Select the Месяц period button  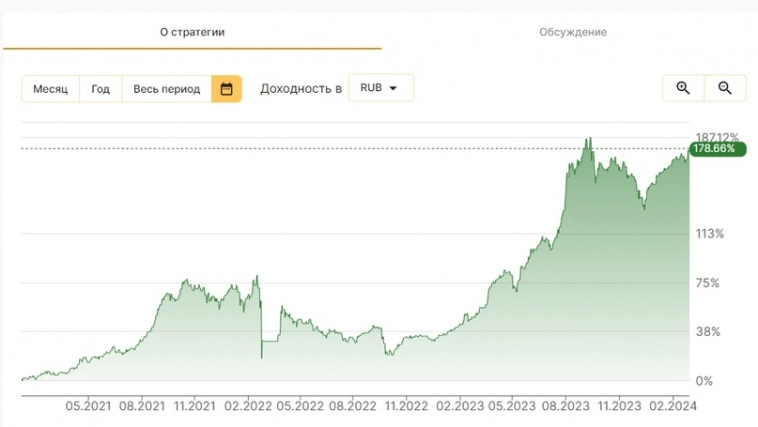50,89
